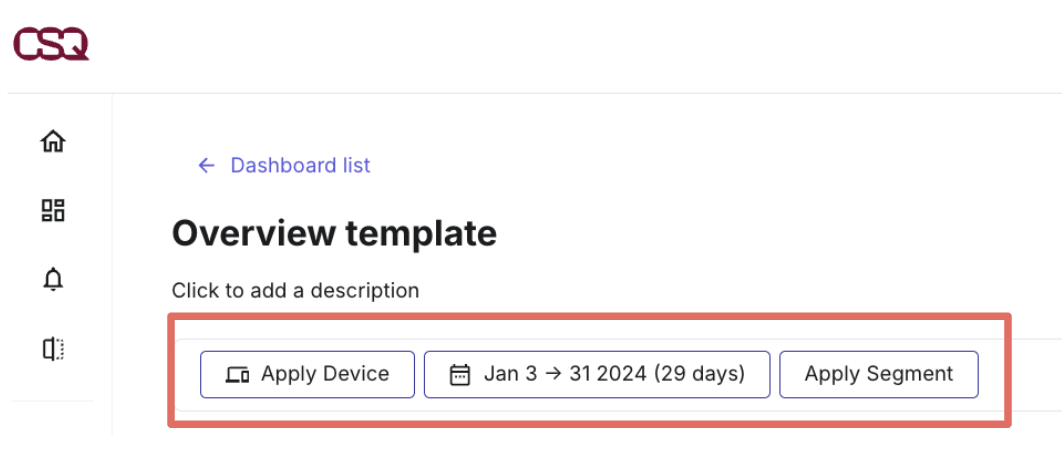Click the "Apply Segment" text label
1062x474 pixels.
click(x=878, y=374)
